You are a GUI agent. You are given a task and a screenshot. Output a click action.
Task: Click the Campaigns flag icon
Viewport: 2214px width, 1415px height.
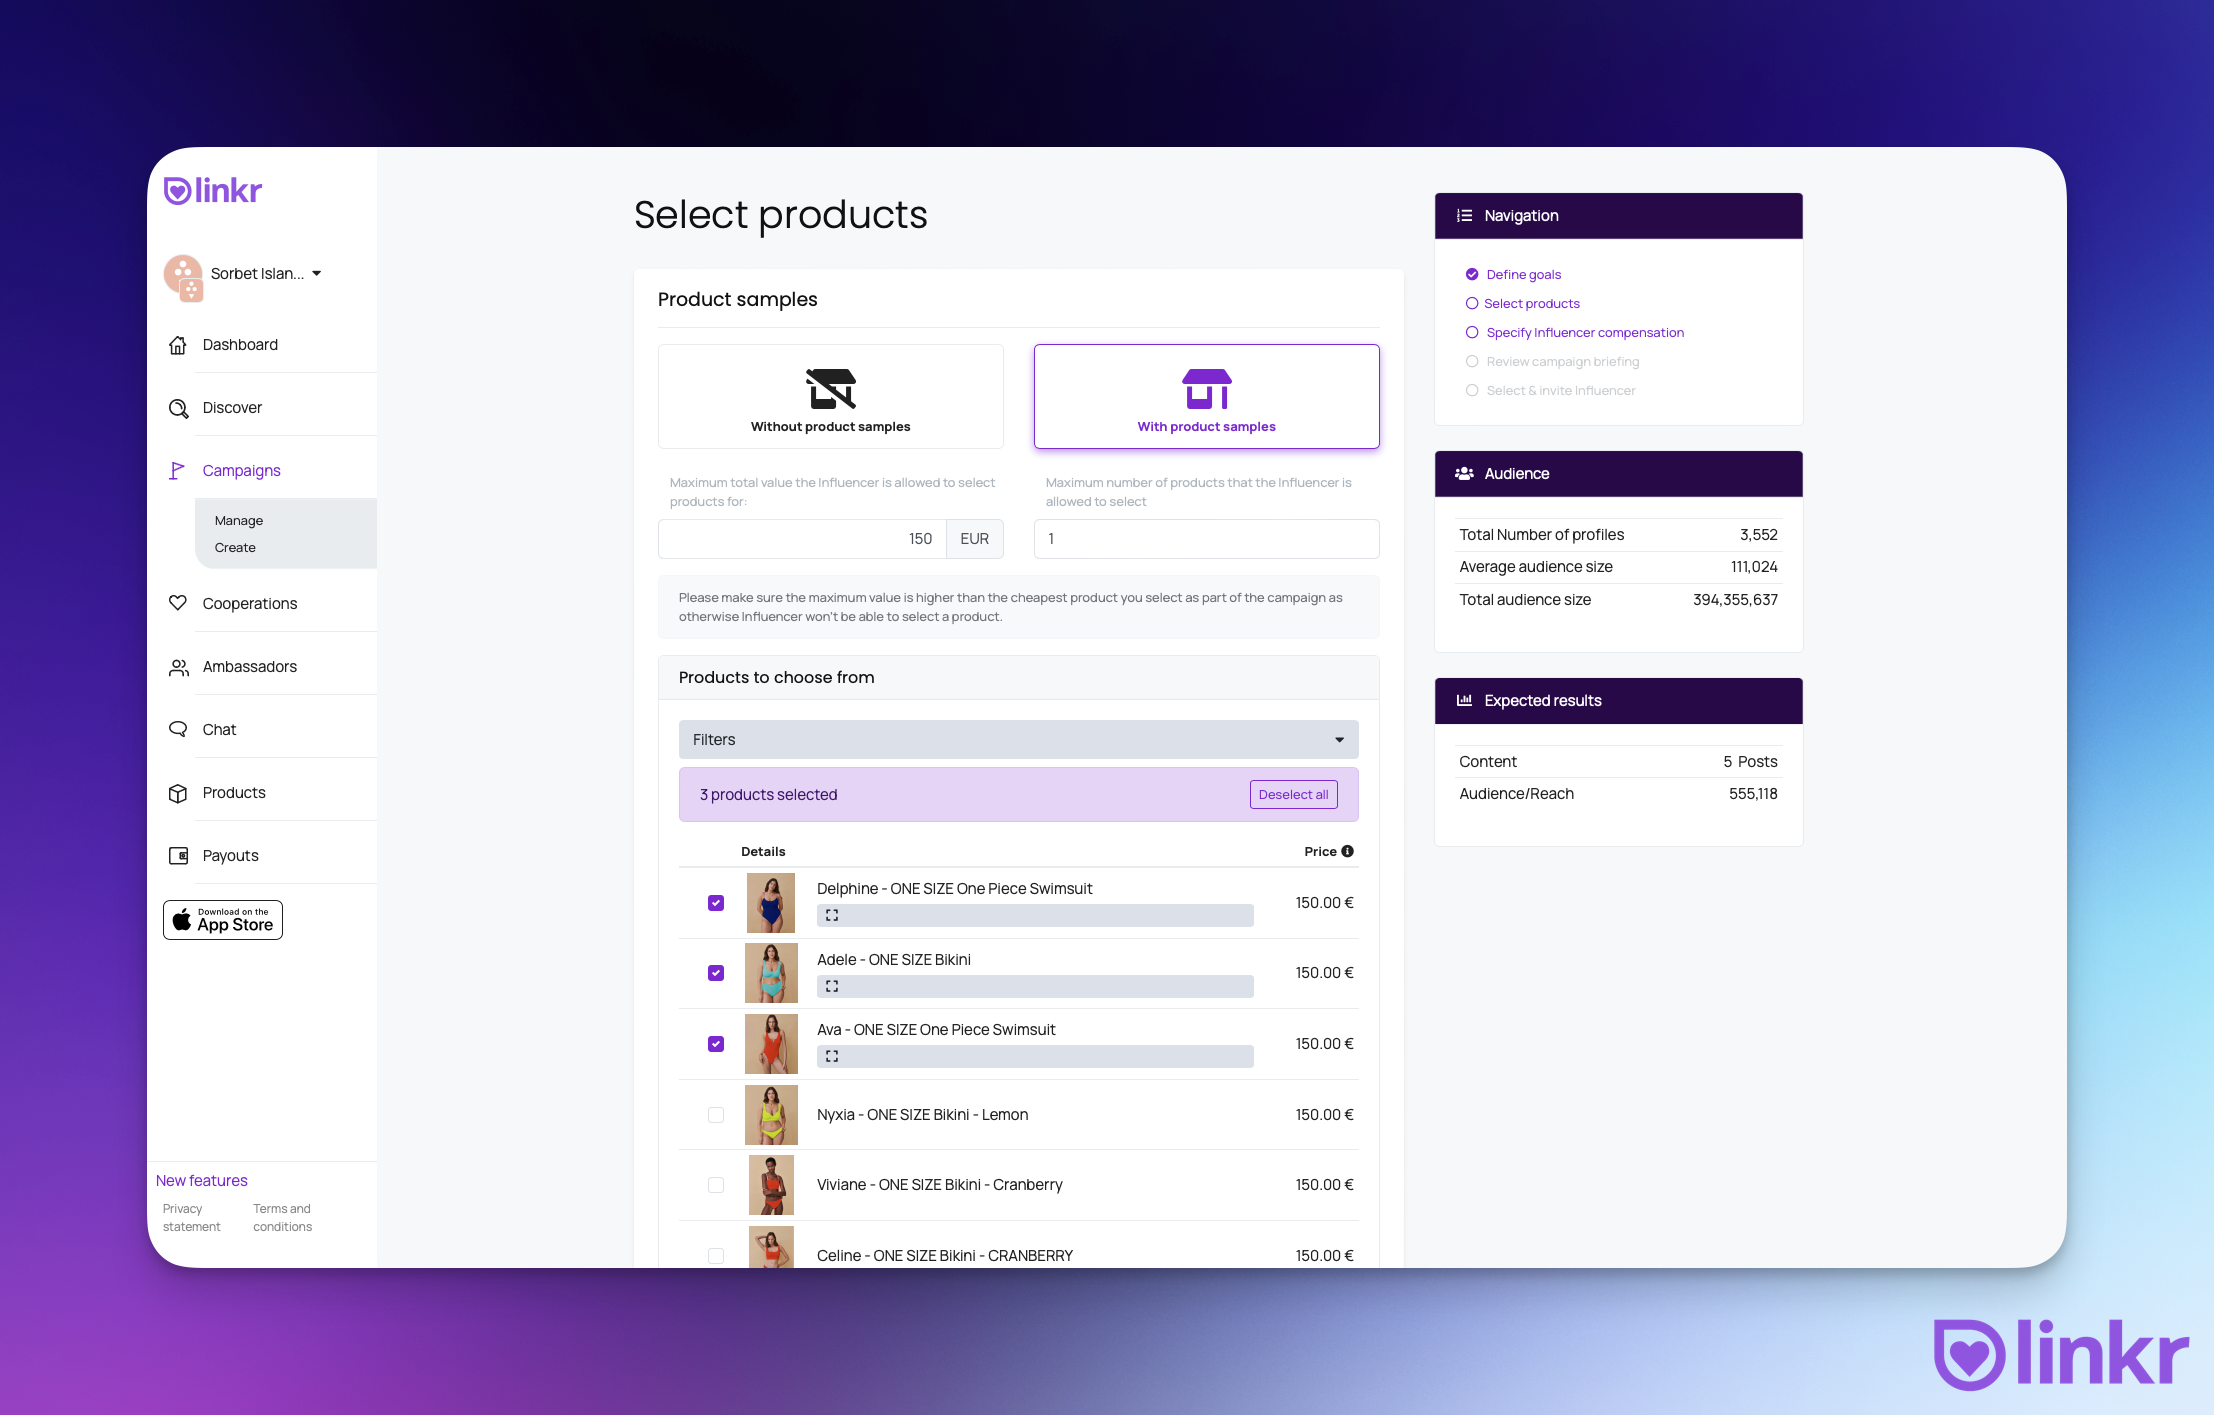(178, 470)
